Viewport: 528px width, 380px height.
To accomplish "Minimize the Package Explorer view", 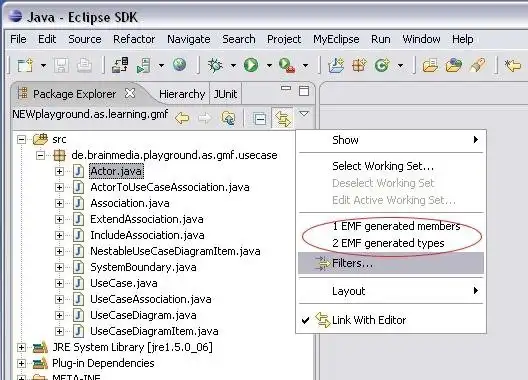I will (286, 88).
